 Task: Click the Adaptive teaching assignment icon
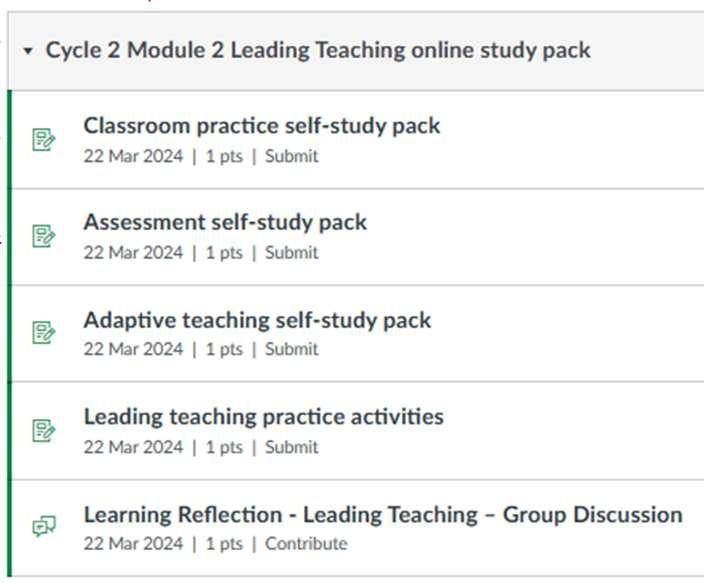pyautogui.click(x=43, y=333)
